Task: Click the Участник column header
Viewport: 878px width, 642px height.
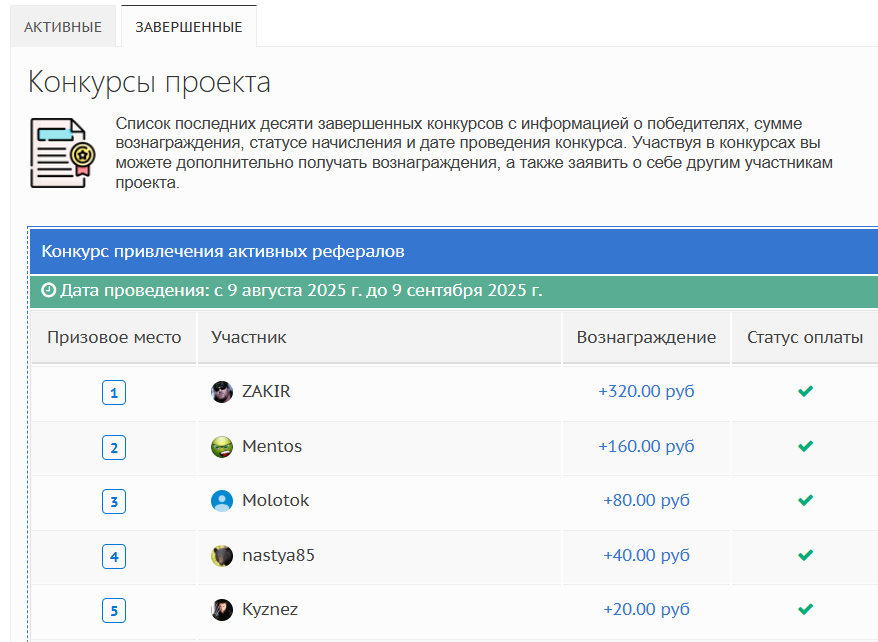Action: coord(249,338)
